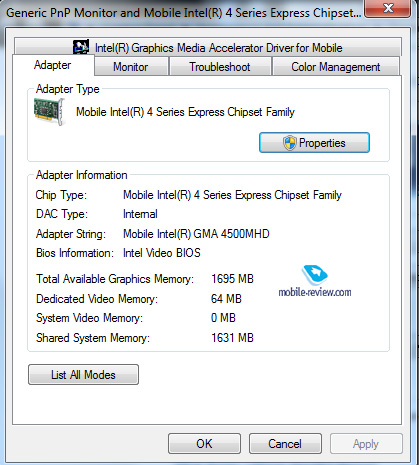Click the dialog title bar text
Screen dimensions: 419x465
[183, 13]
